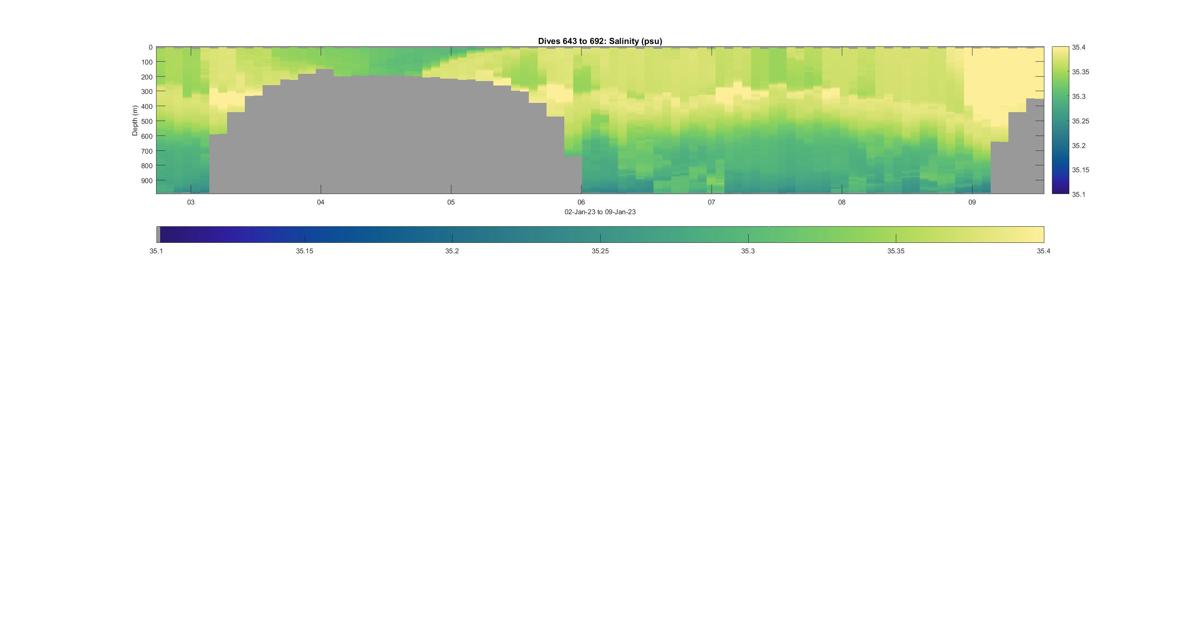Screen dimensions: 1200x622
Task: Click the depth axis tick label "0"
Action: [150, 47]
